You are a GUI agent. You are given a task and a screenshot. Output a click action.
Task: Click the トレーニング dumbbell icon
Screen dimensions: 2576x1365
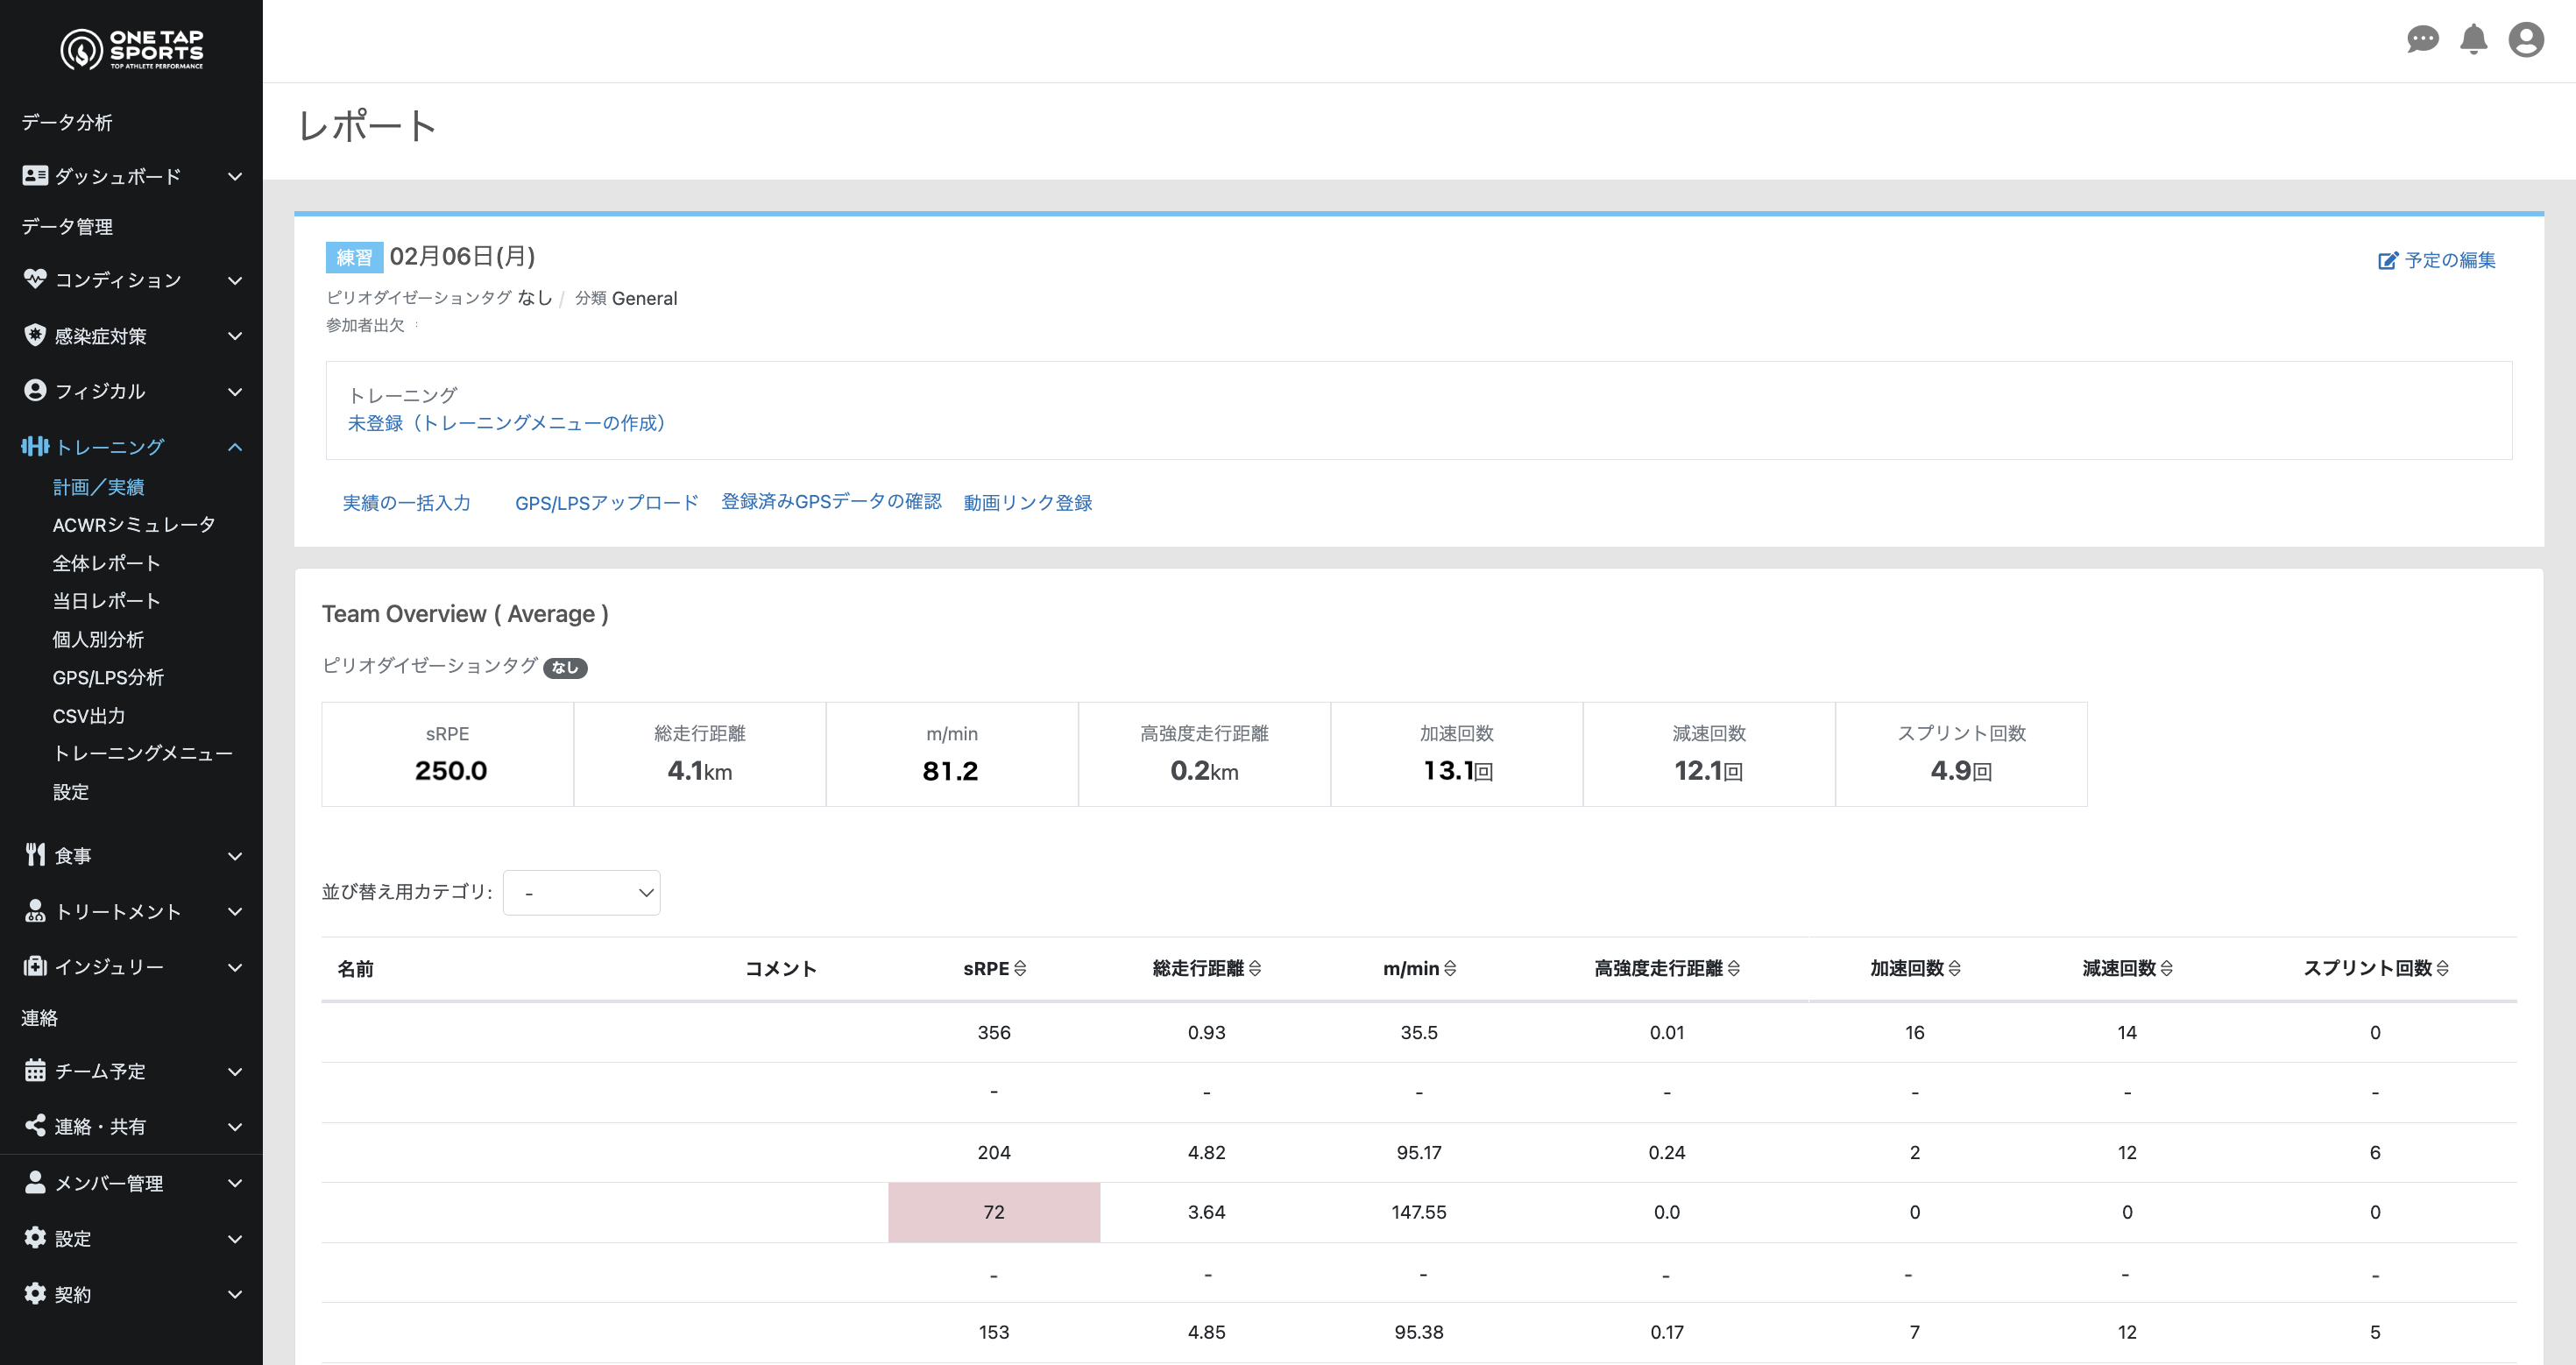coord(35,446)
